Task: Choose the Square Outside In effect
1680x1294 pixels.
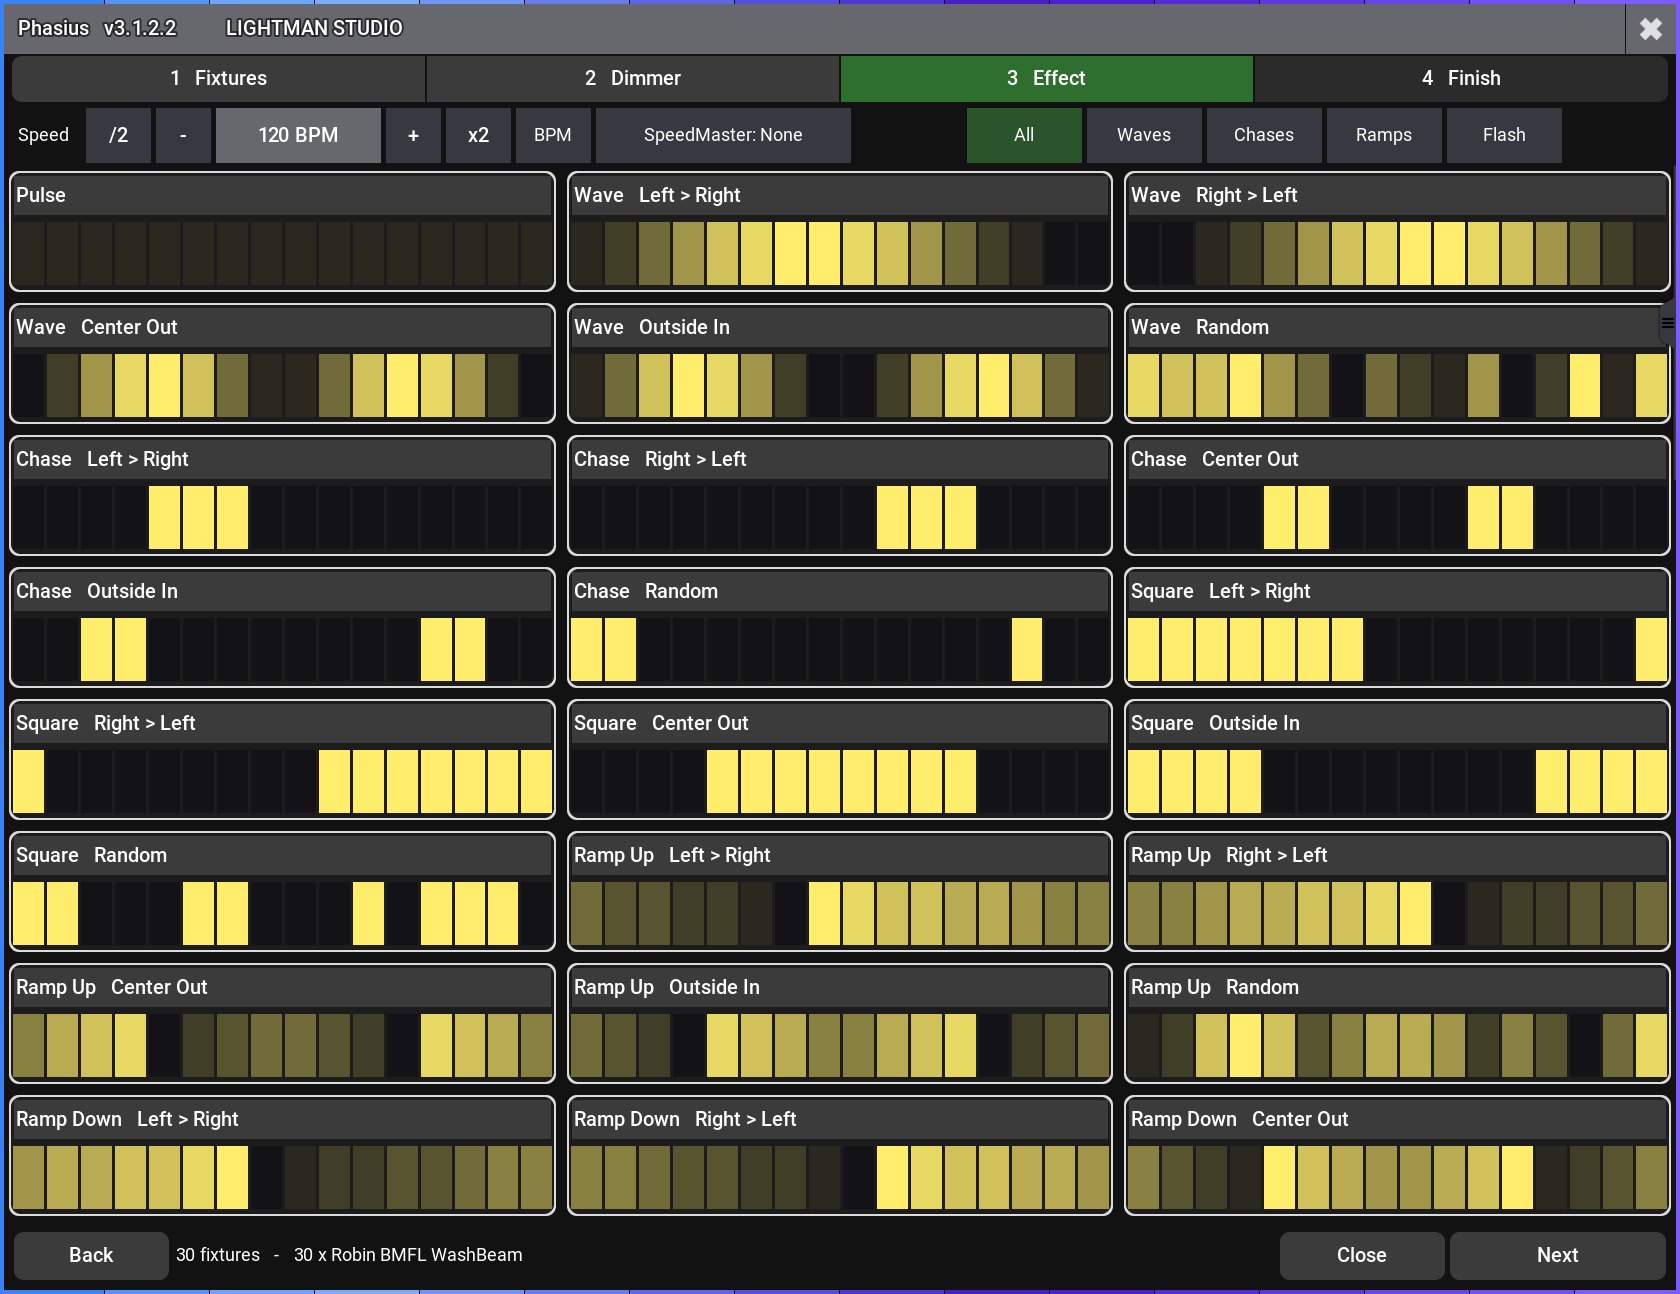Action: (1397, 760)
